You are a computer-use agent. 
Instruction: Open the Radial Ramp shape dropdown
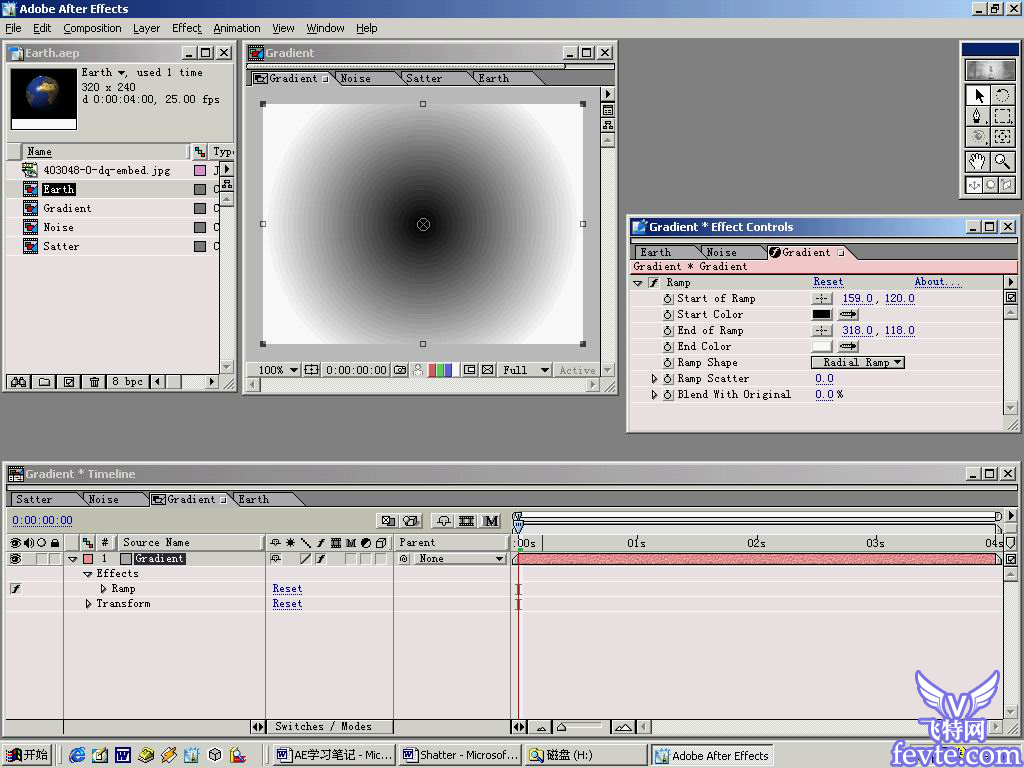tap(857, 362)
